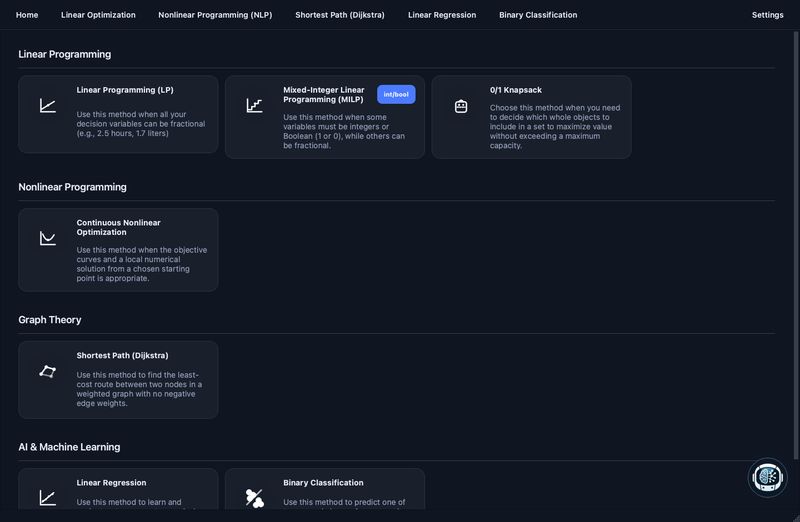Select the Mixed-Integer Linear Programming (MILP) title
800x522 pixels.
tap(324, 94)
